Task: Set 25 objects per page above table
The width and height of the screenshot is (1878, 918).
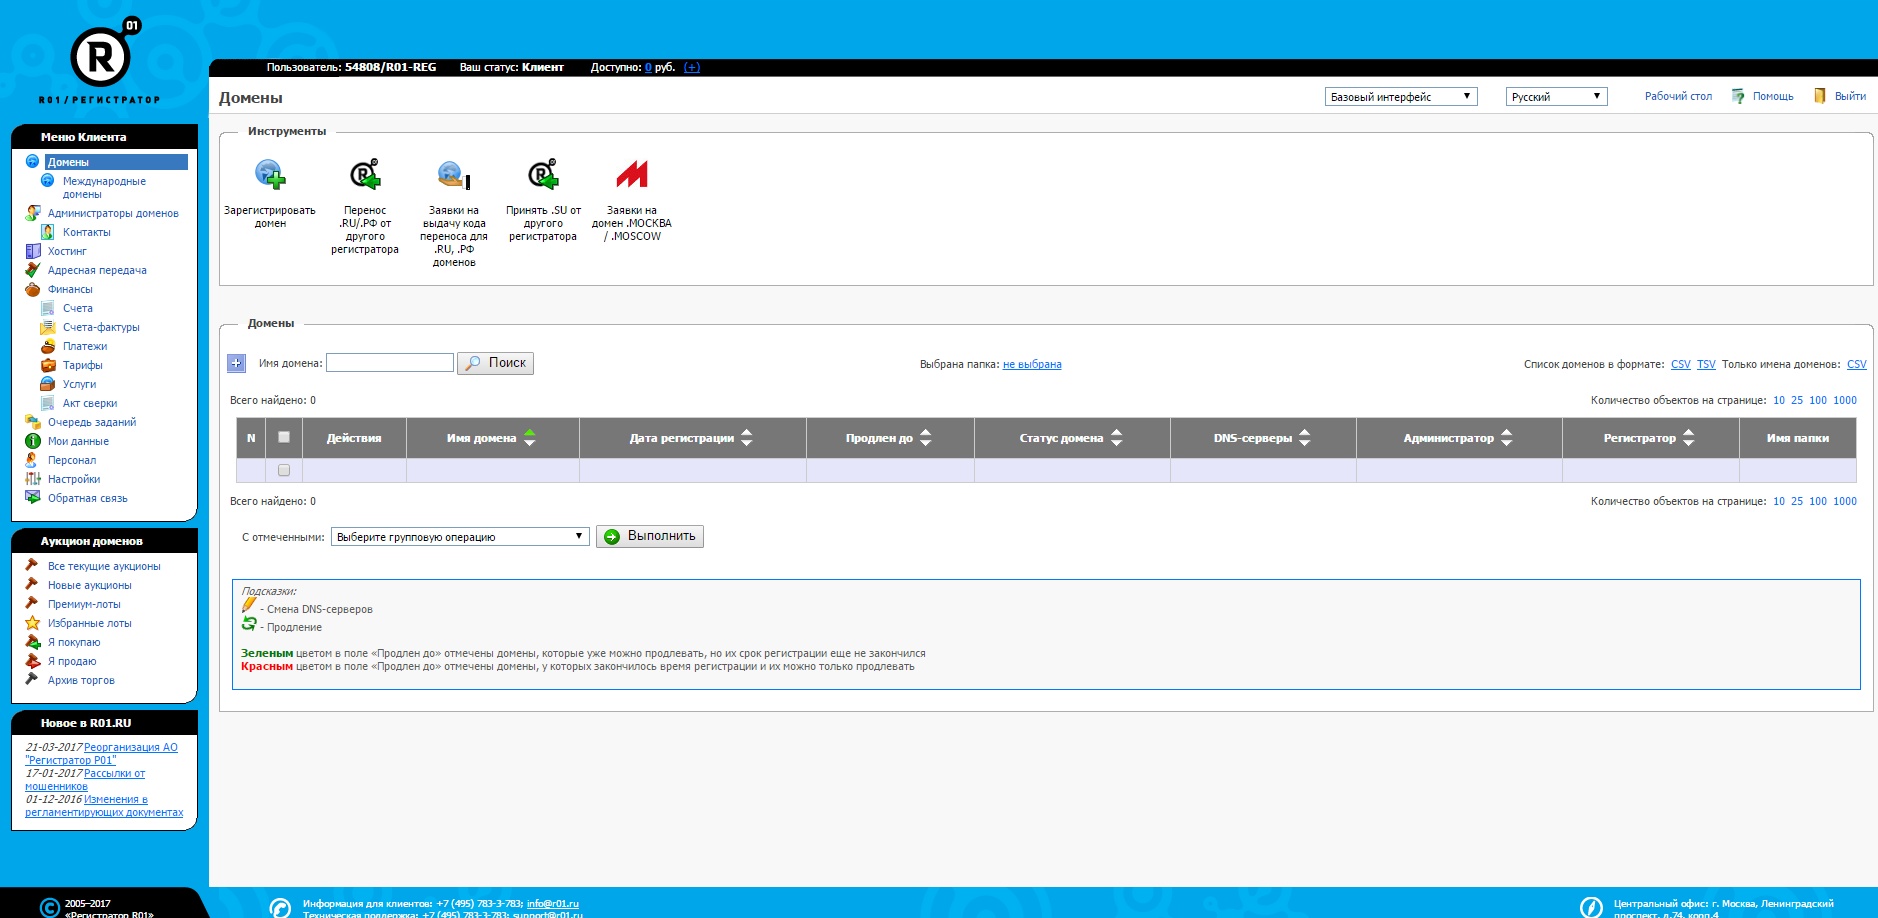Action: [x=1797, y=400]
